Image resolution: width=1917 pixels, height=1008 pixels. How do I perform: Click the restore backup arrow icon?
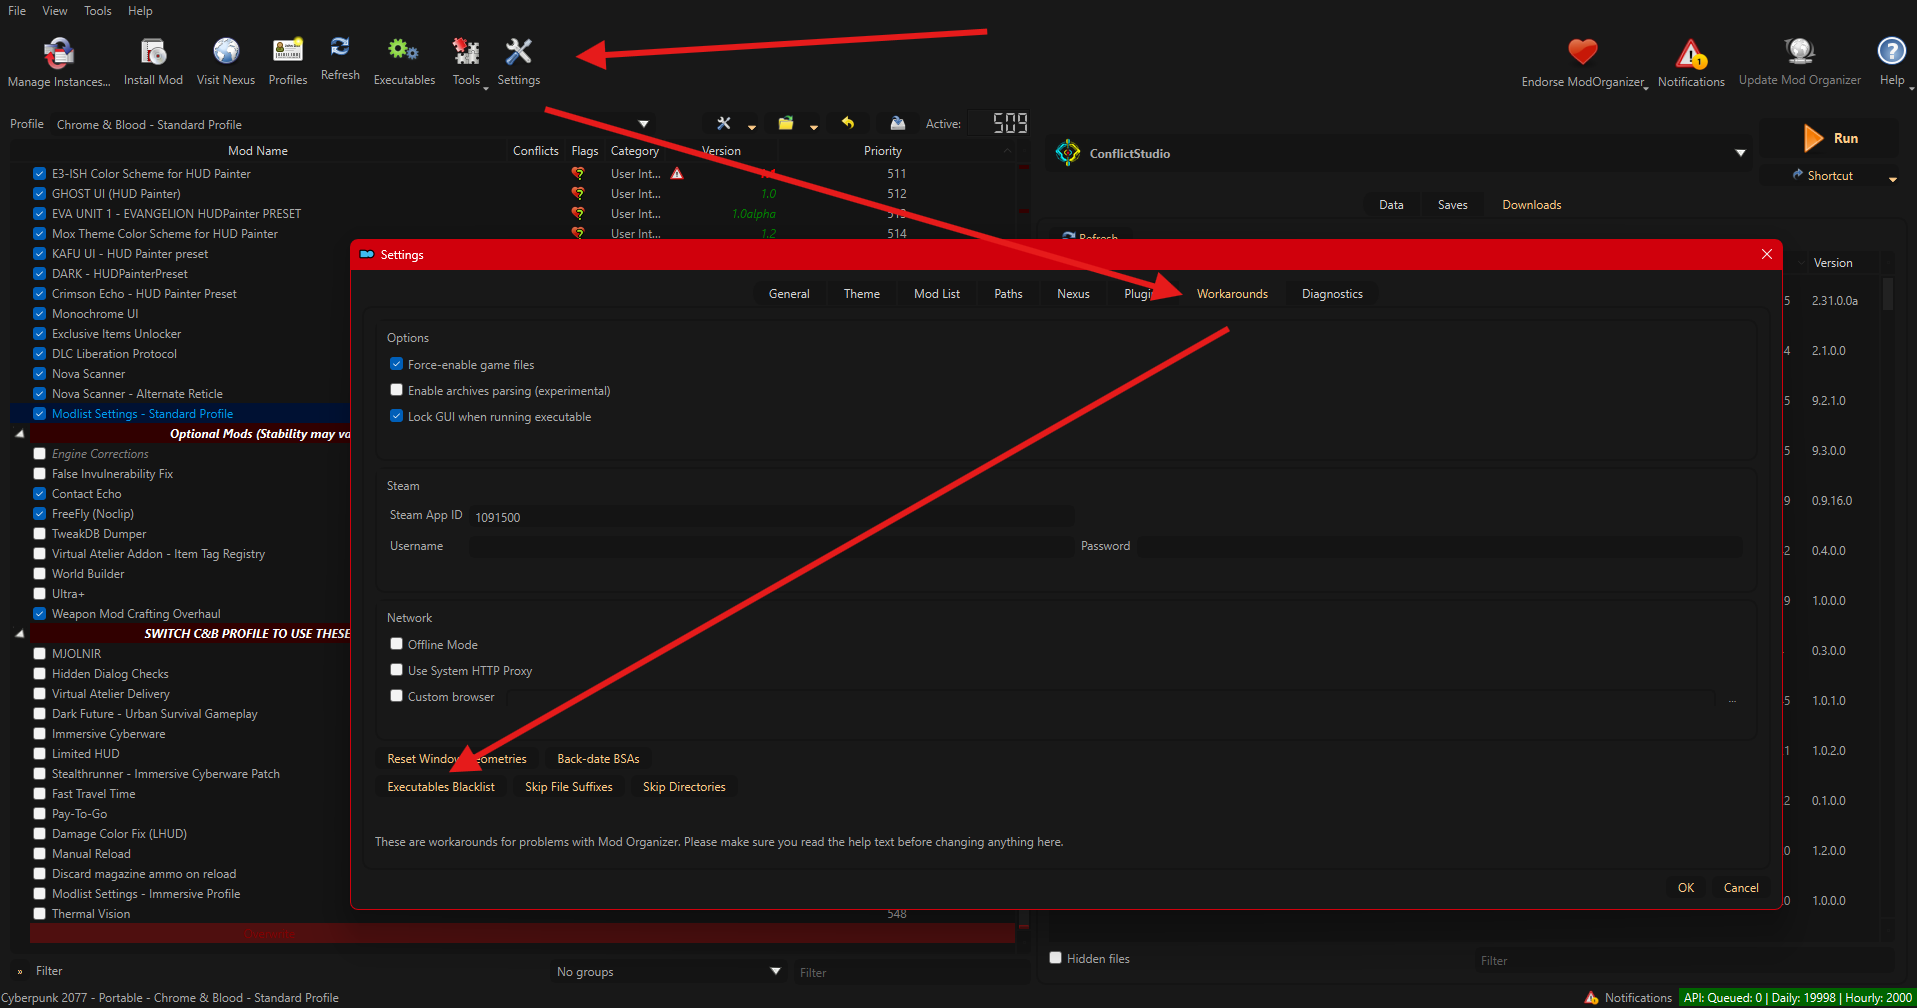(x=848, y=123)
